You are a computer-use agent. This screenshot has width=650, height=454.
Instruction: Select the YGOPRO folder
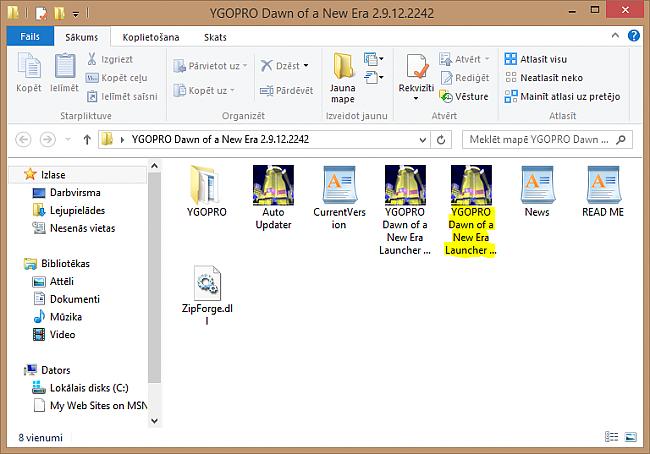click(206, 191)
